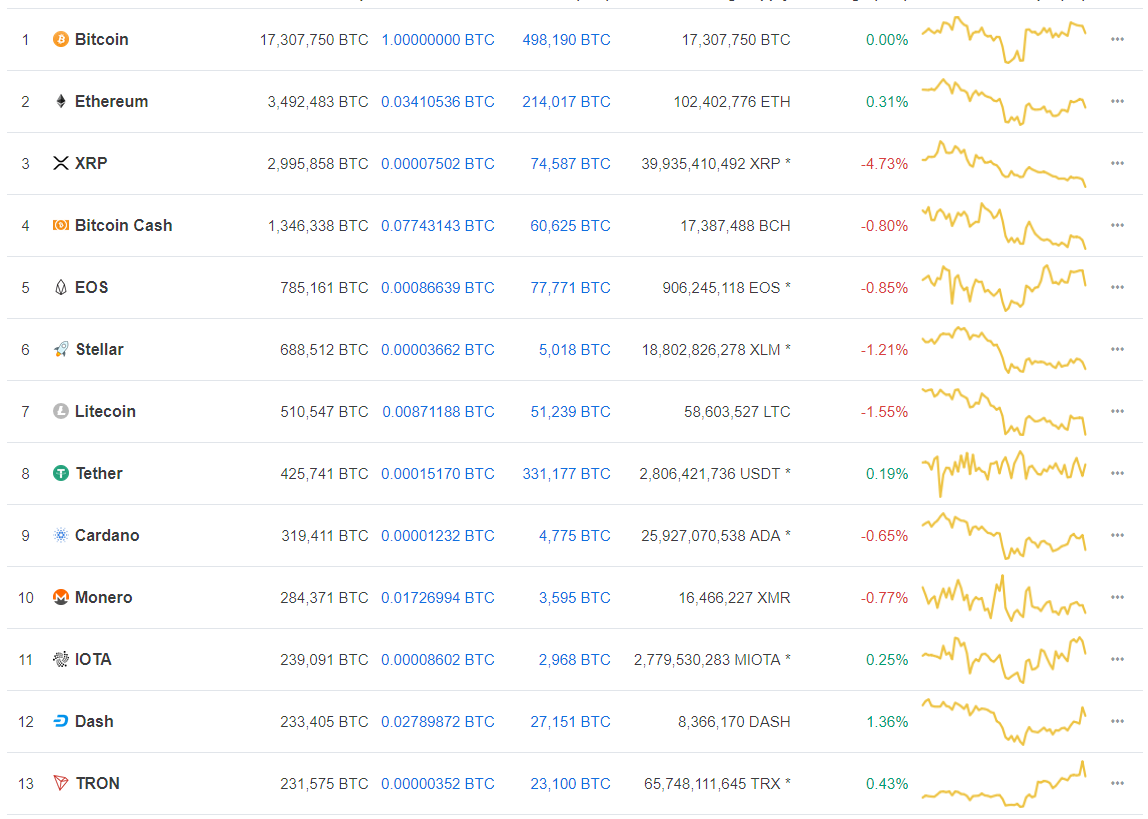The width and height of the screenshot is (1148, 819).
Task: Click the Ethereum diamond logo icon
Action: point(60,102)
